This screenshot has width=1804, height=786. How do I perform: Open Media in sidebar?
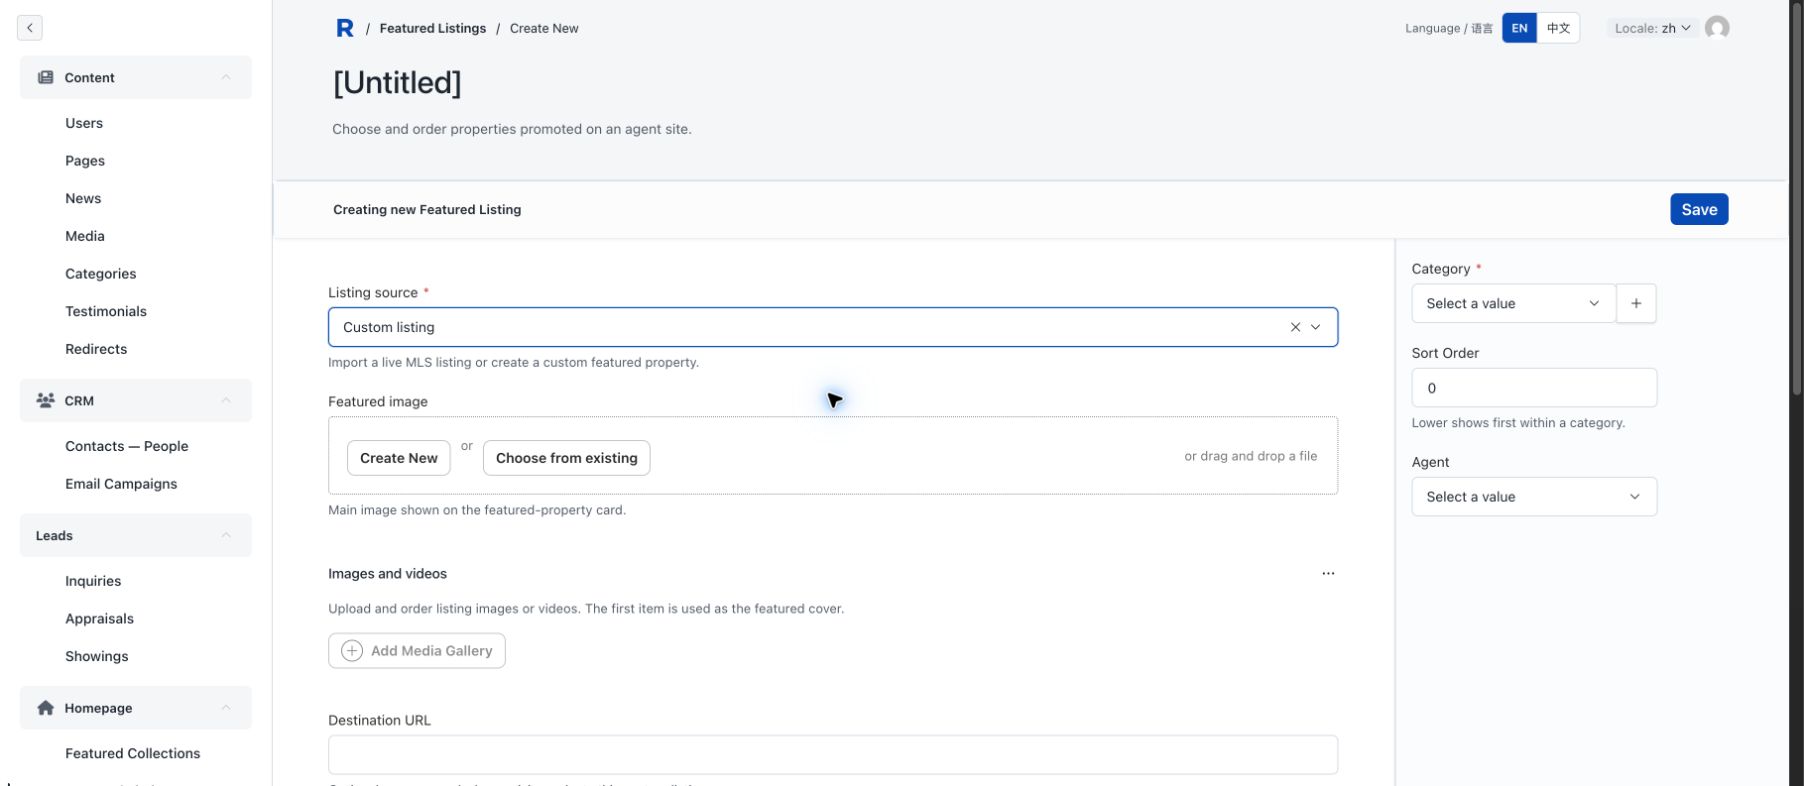pyautogui.click(x=85, y=236)
